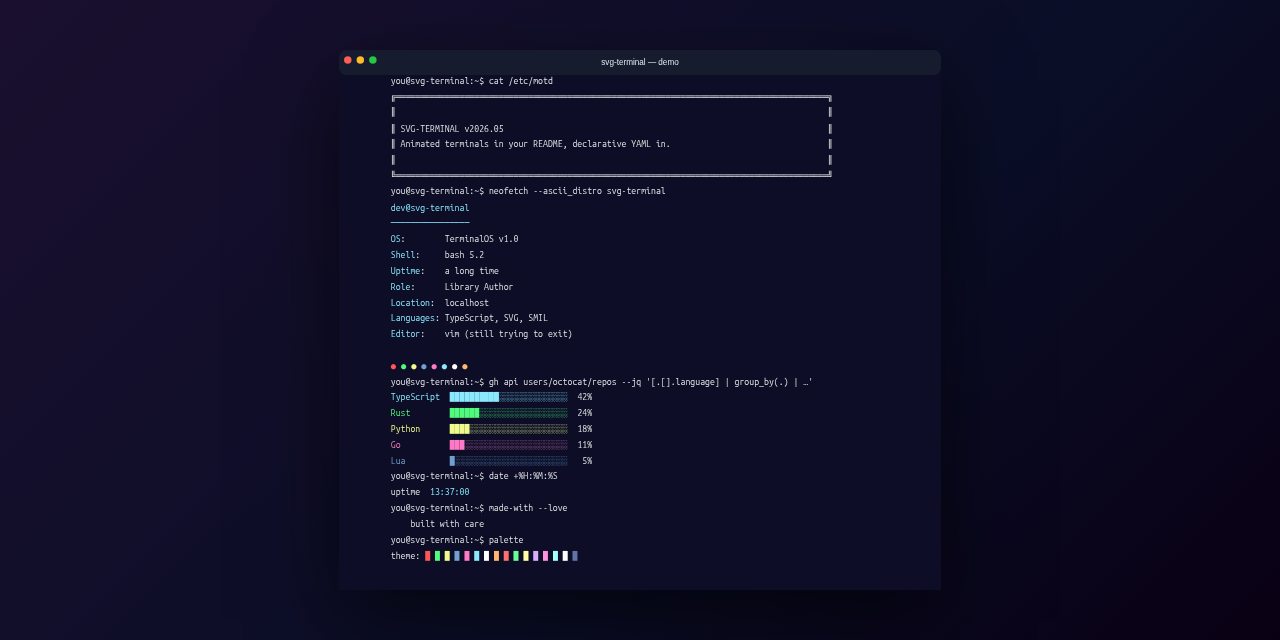Select the orange swatch in theme palette line
The height and width of the screenshot is (640, 1280).
(x=496, y=556)
